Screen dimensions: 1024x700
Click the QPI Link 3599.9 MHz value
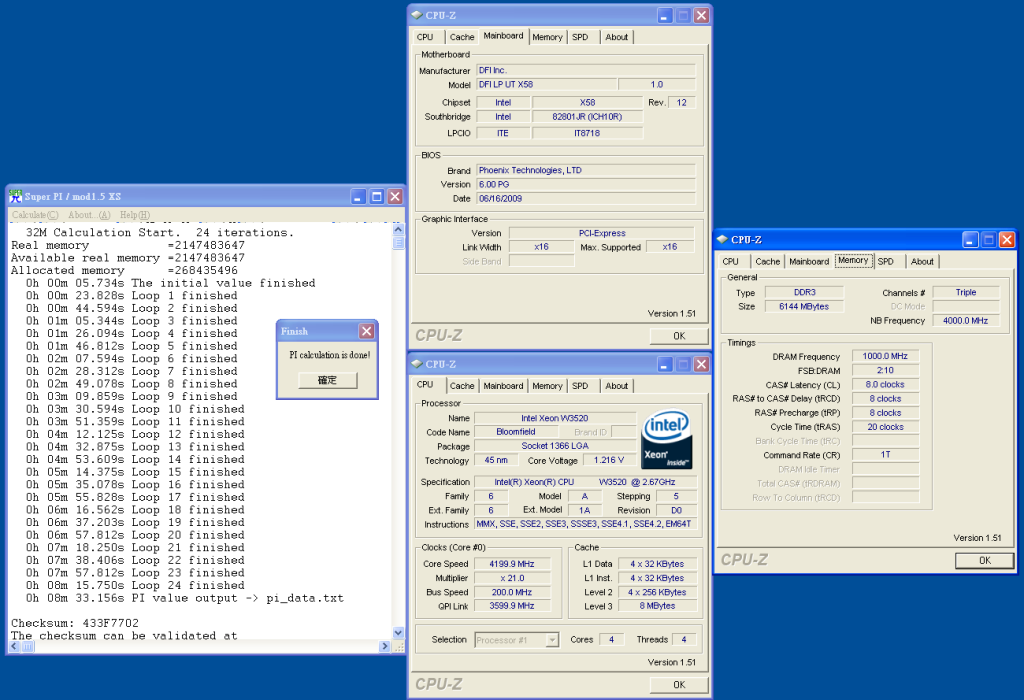[513, 606]
